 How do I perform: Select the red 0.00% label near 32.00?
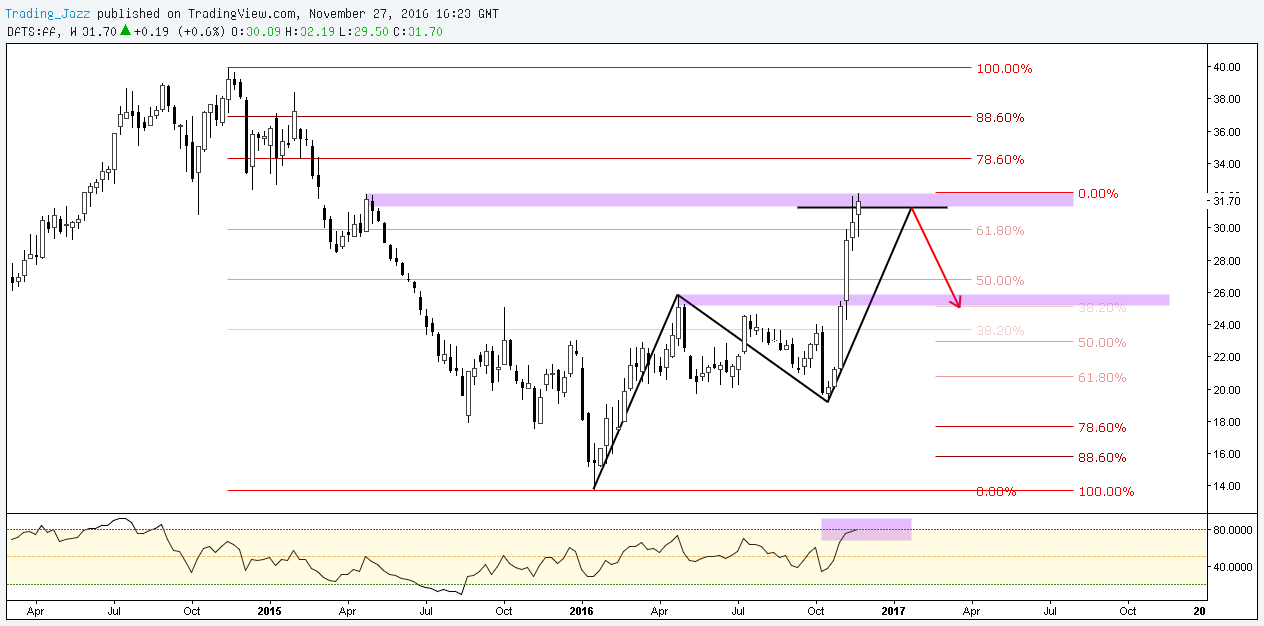pyautogui.click(x=1097, y=193)
